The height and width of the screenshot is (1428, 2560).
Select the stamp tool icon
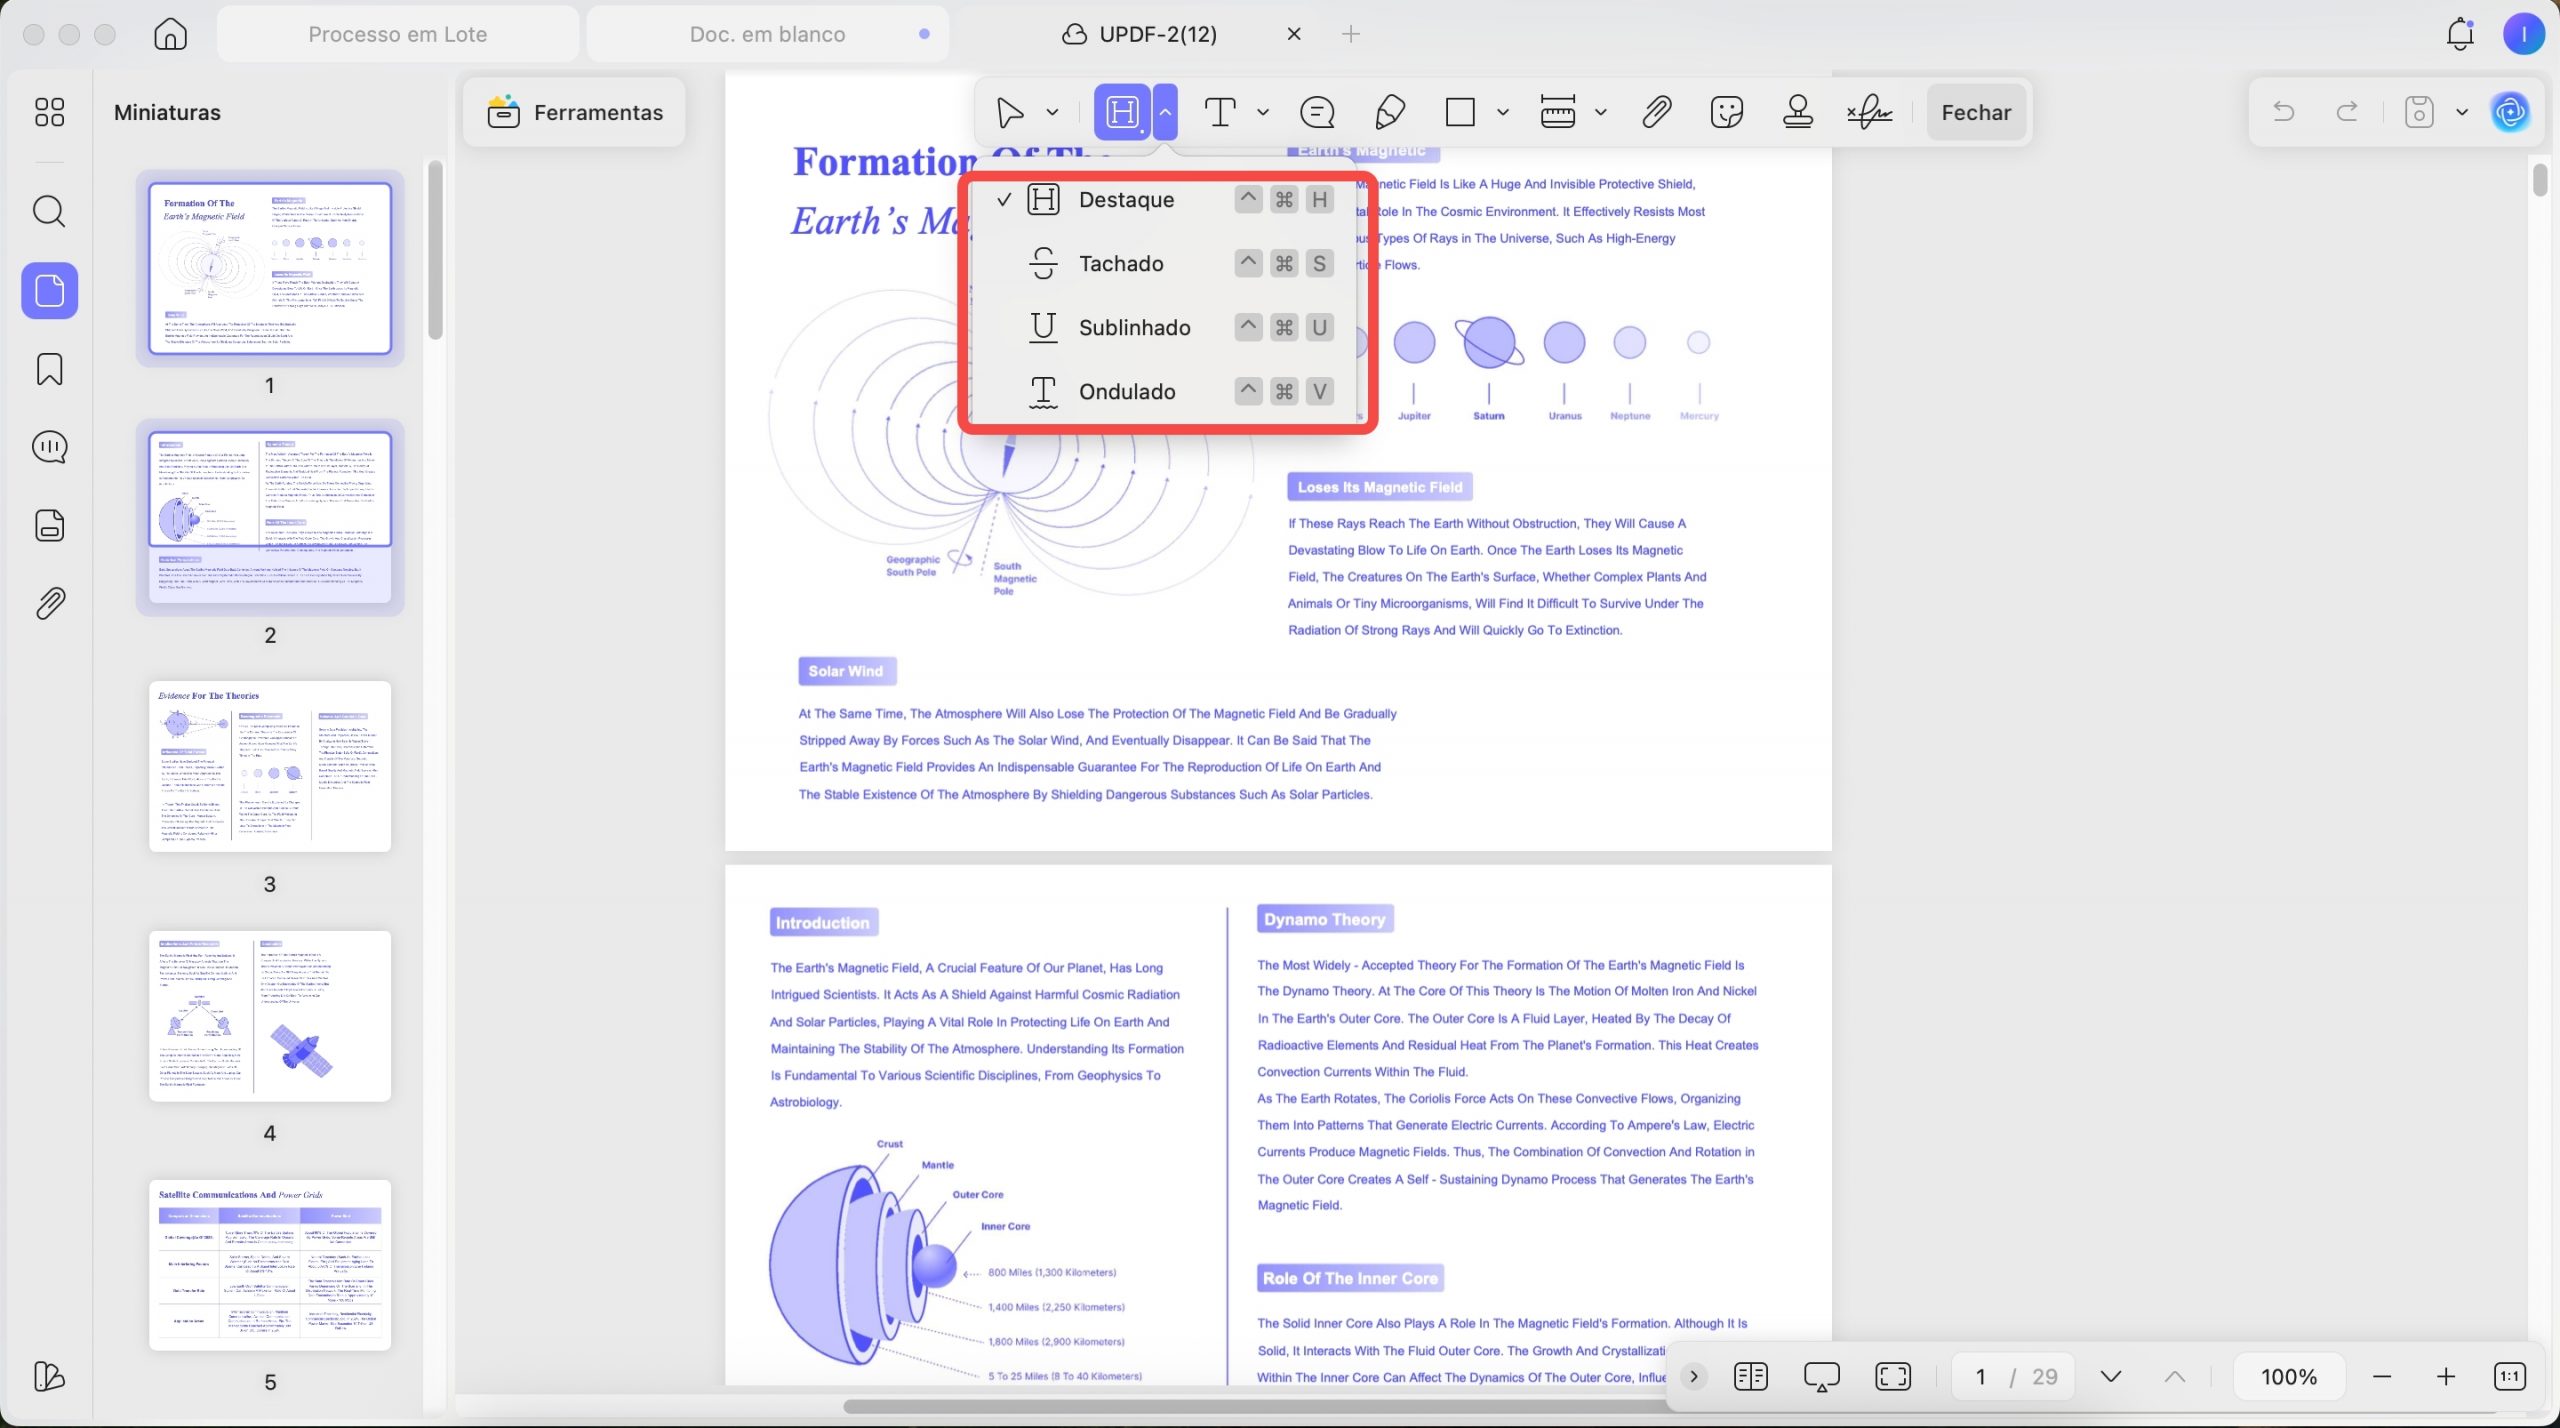(x=1798, y=112)
